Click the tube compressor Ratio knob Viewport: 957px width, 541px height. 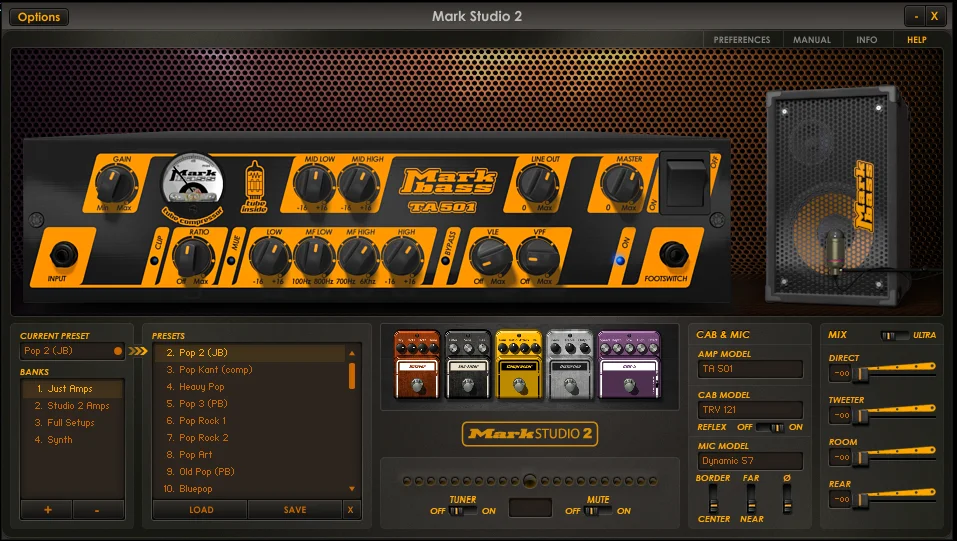(193, 258)
